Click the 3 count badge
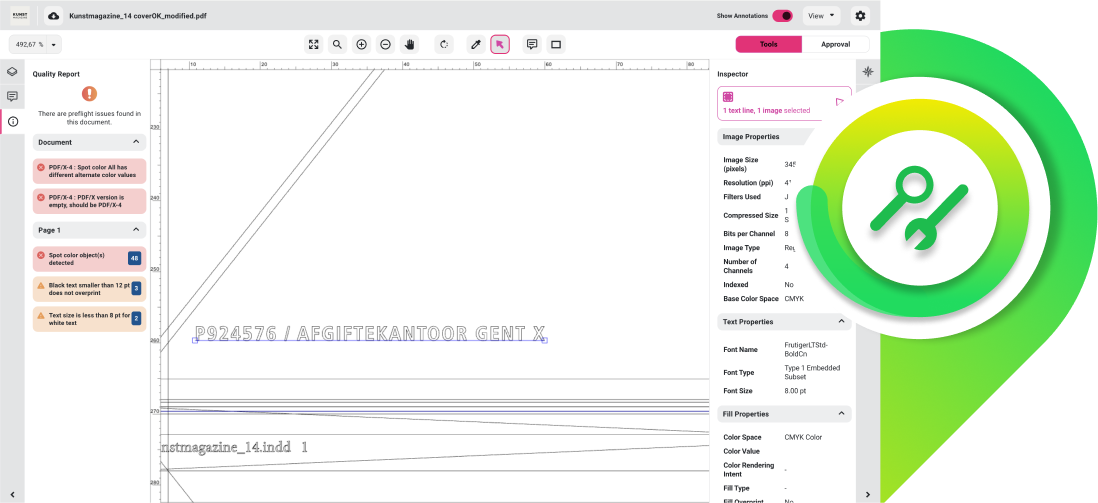This screenshot has width=1098, height=503. coord(136,289)
